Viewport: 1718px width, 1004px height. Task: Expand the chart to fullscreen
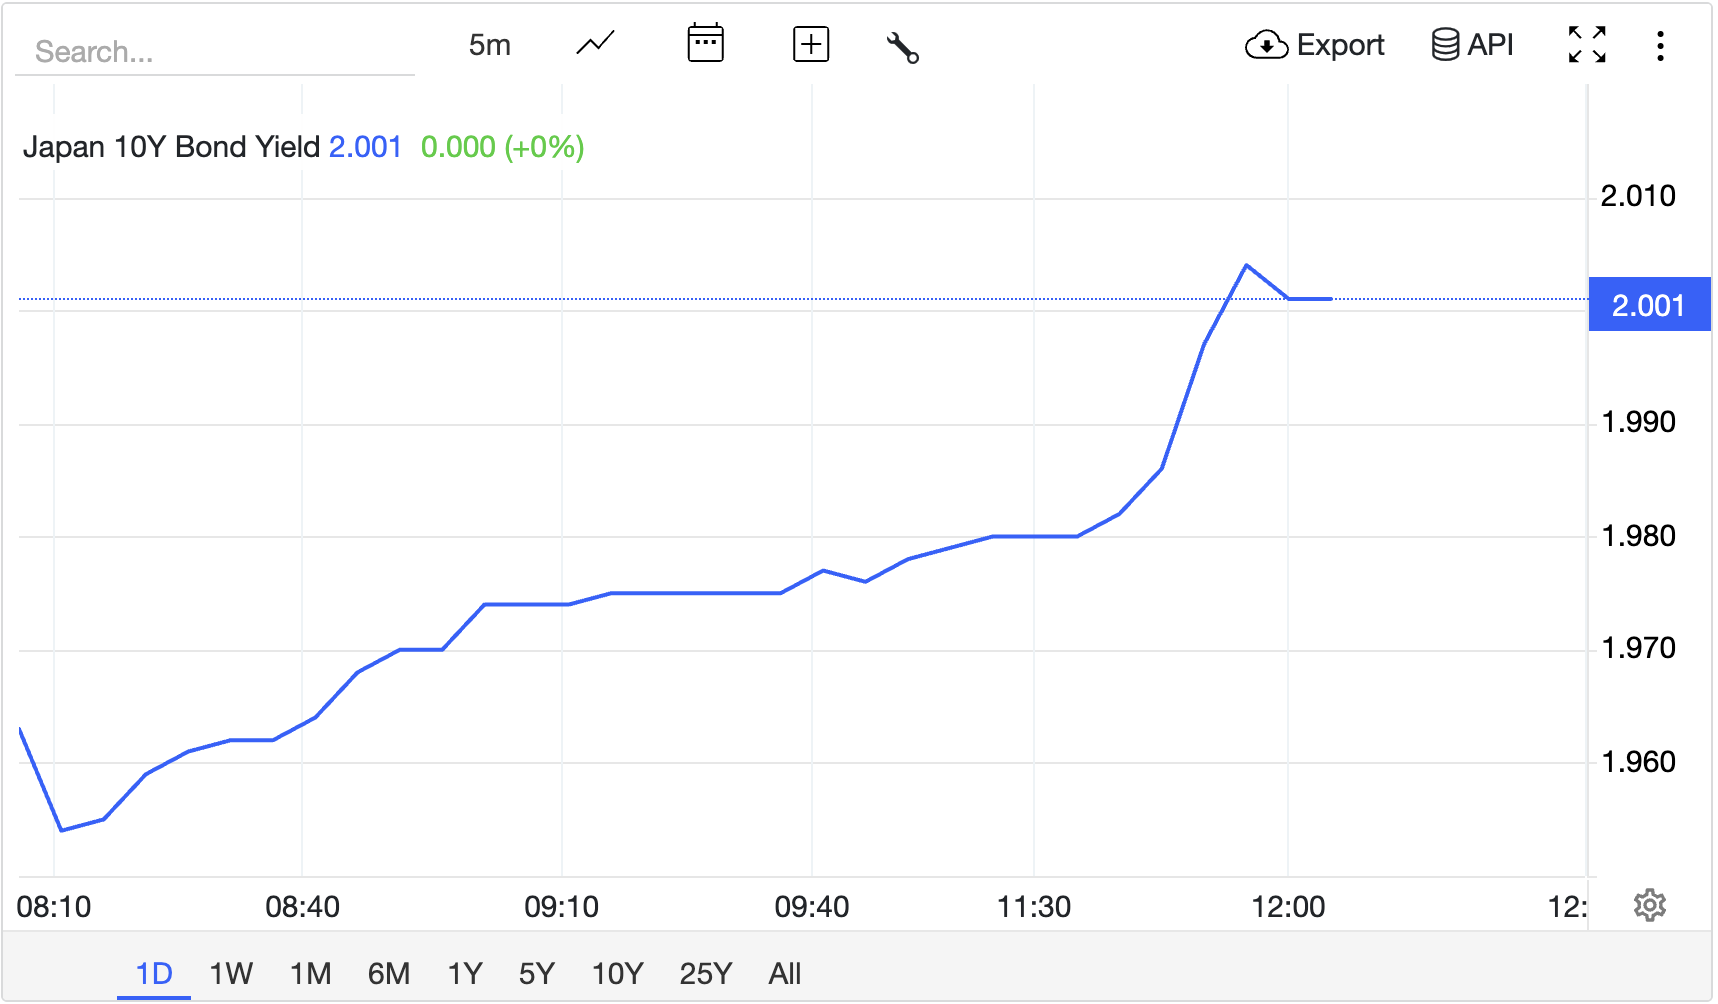[1588, 44]
